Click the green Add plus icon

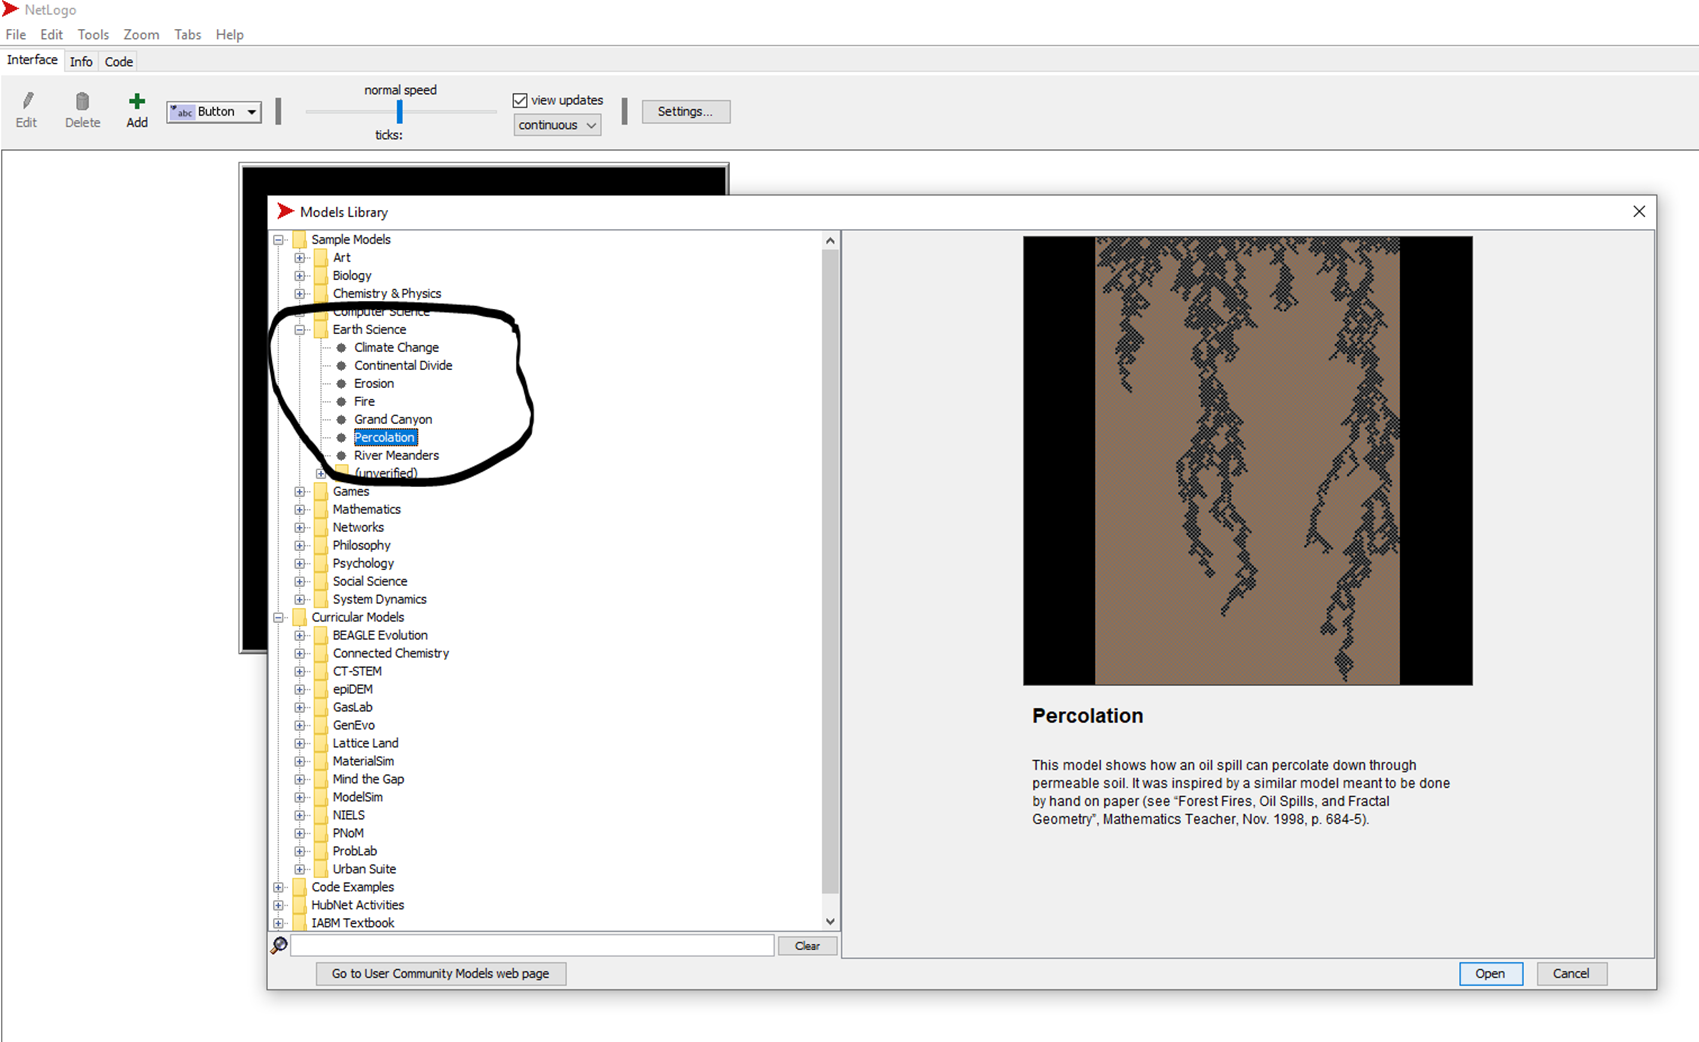point(137,101)
